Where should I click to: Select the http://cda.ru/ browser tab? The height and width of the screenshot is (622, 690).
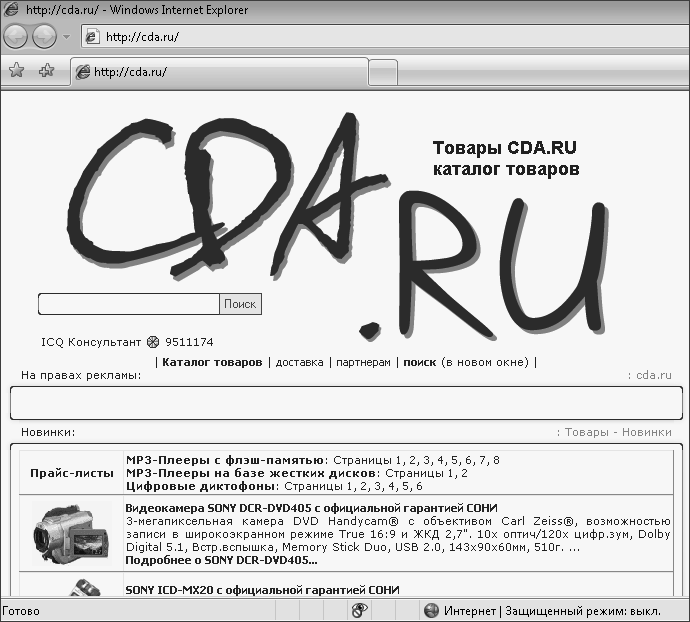pyautogui.click(x=218, y=72)
